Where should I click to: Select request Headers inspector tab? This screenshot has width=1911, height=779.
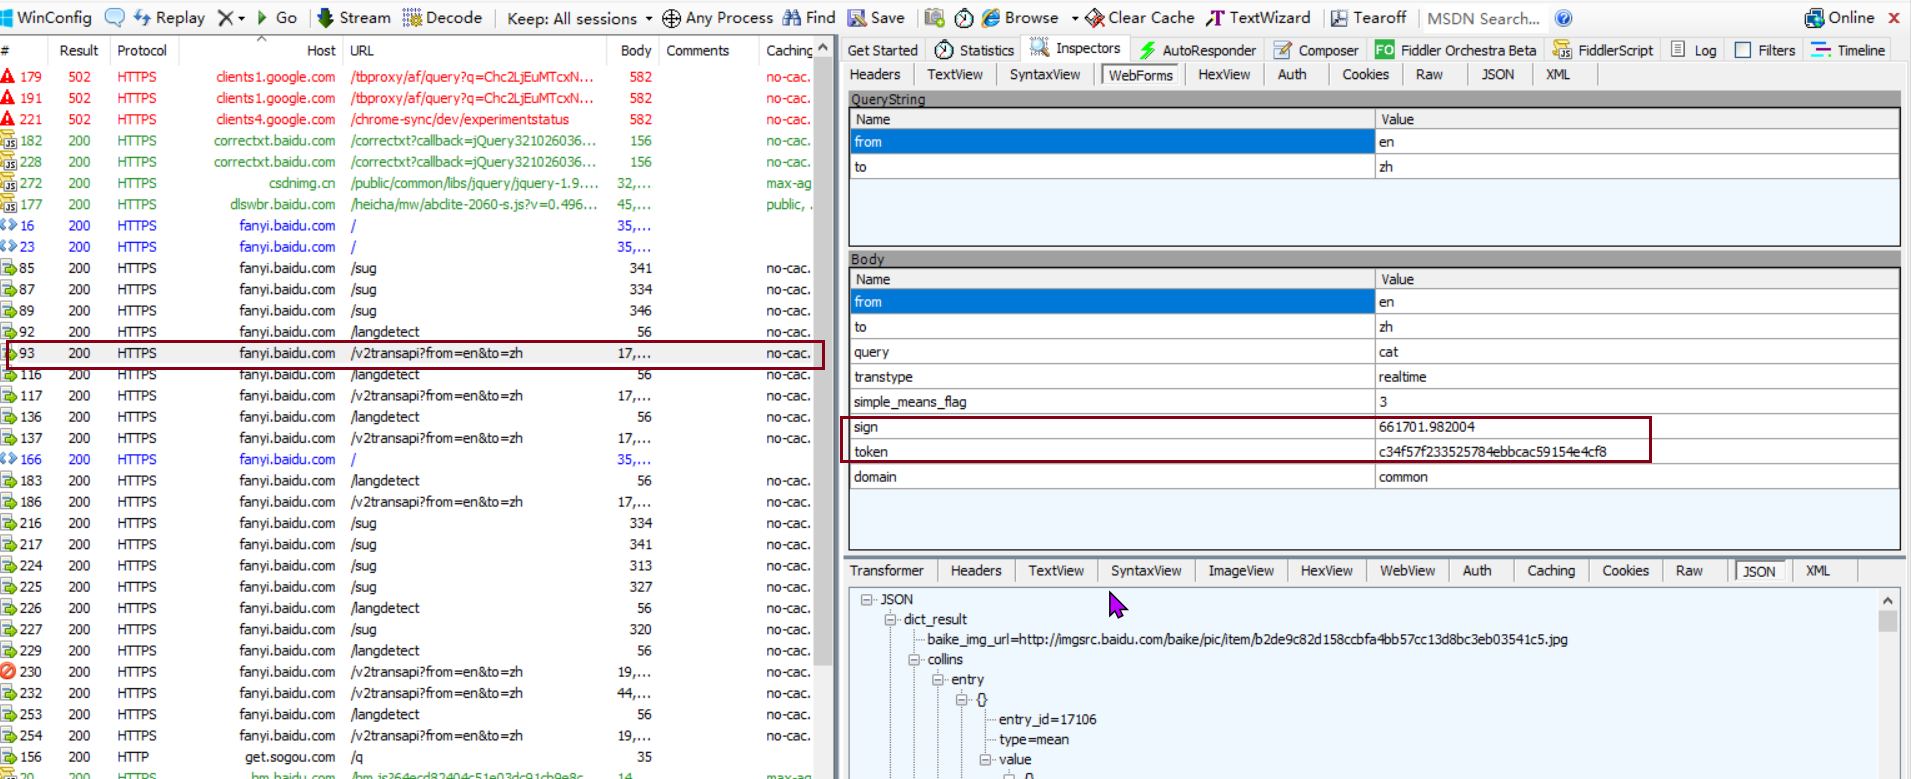coord(875,74)
